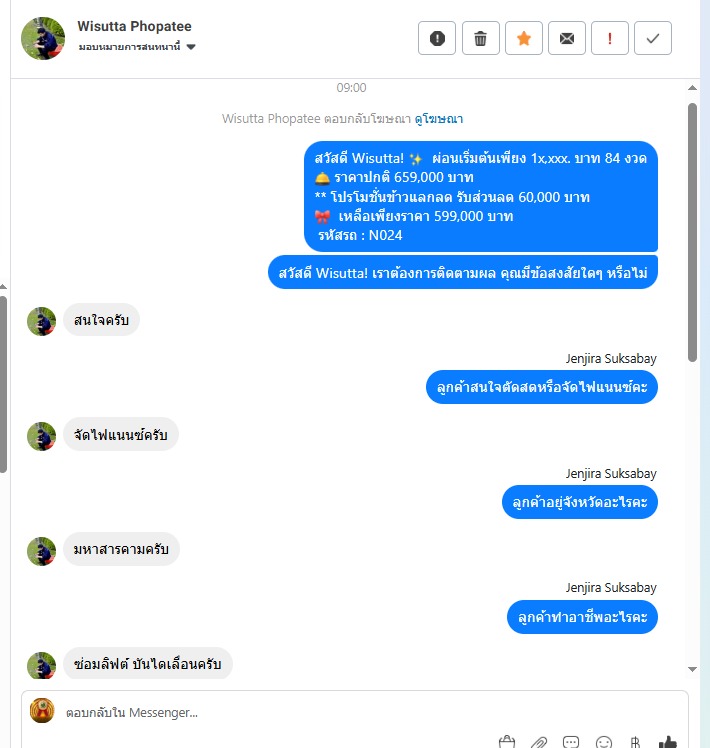Open saved replies speech bubble icon
710x748 pixels.
coord(571,743)
